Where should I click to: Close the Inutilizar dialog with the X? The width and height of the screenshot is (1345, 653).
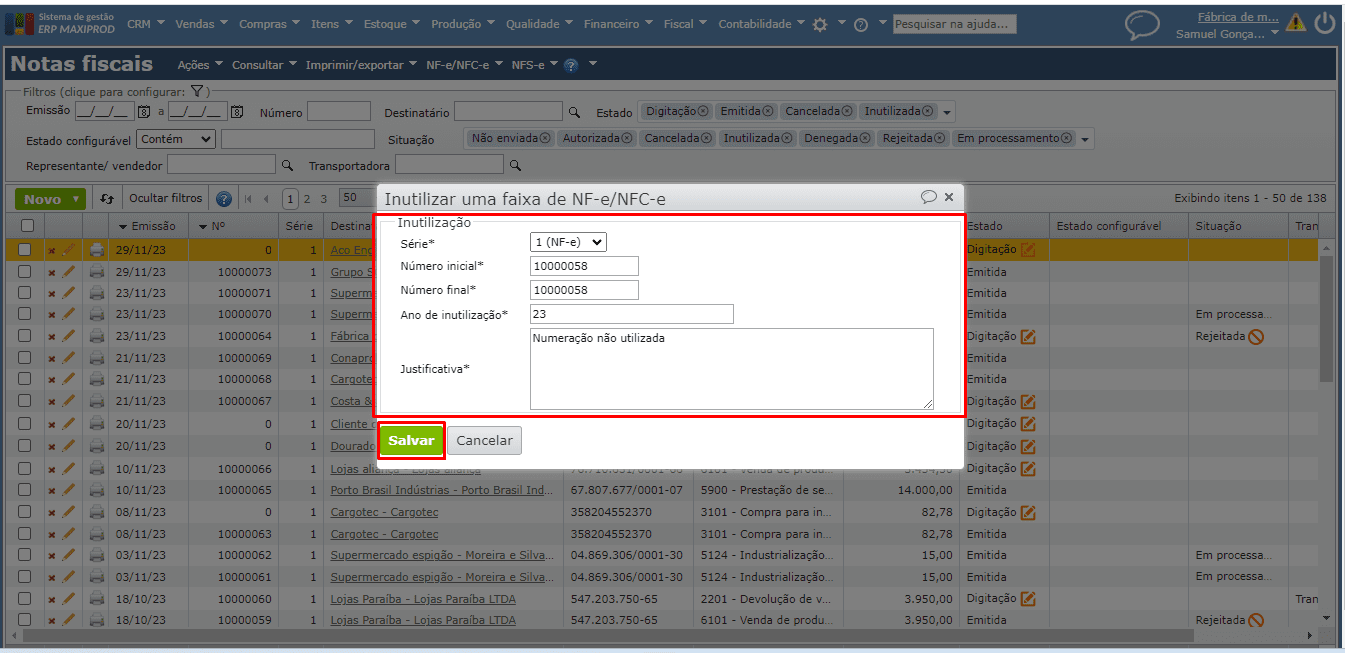949,197
